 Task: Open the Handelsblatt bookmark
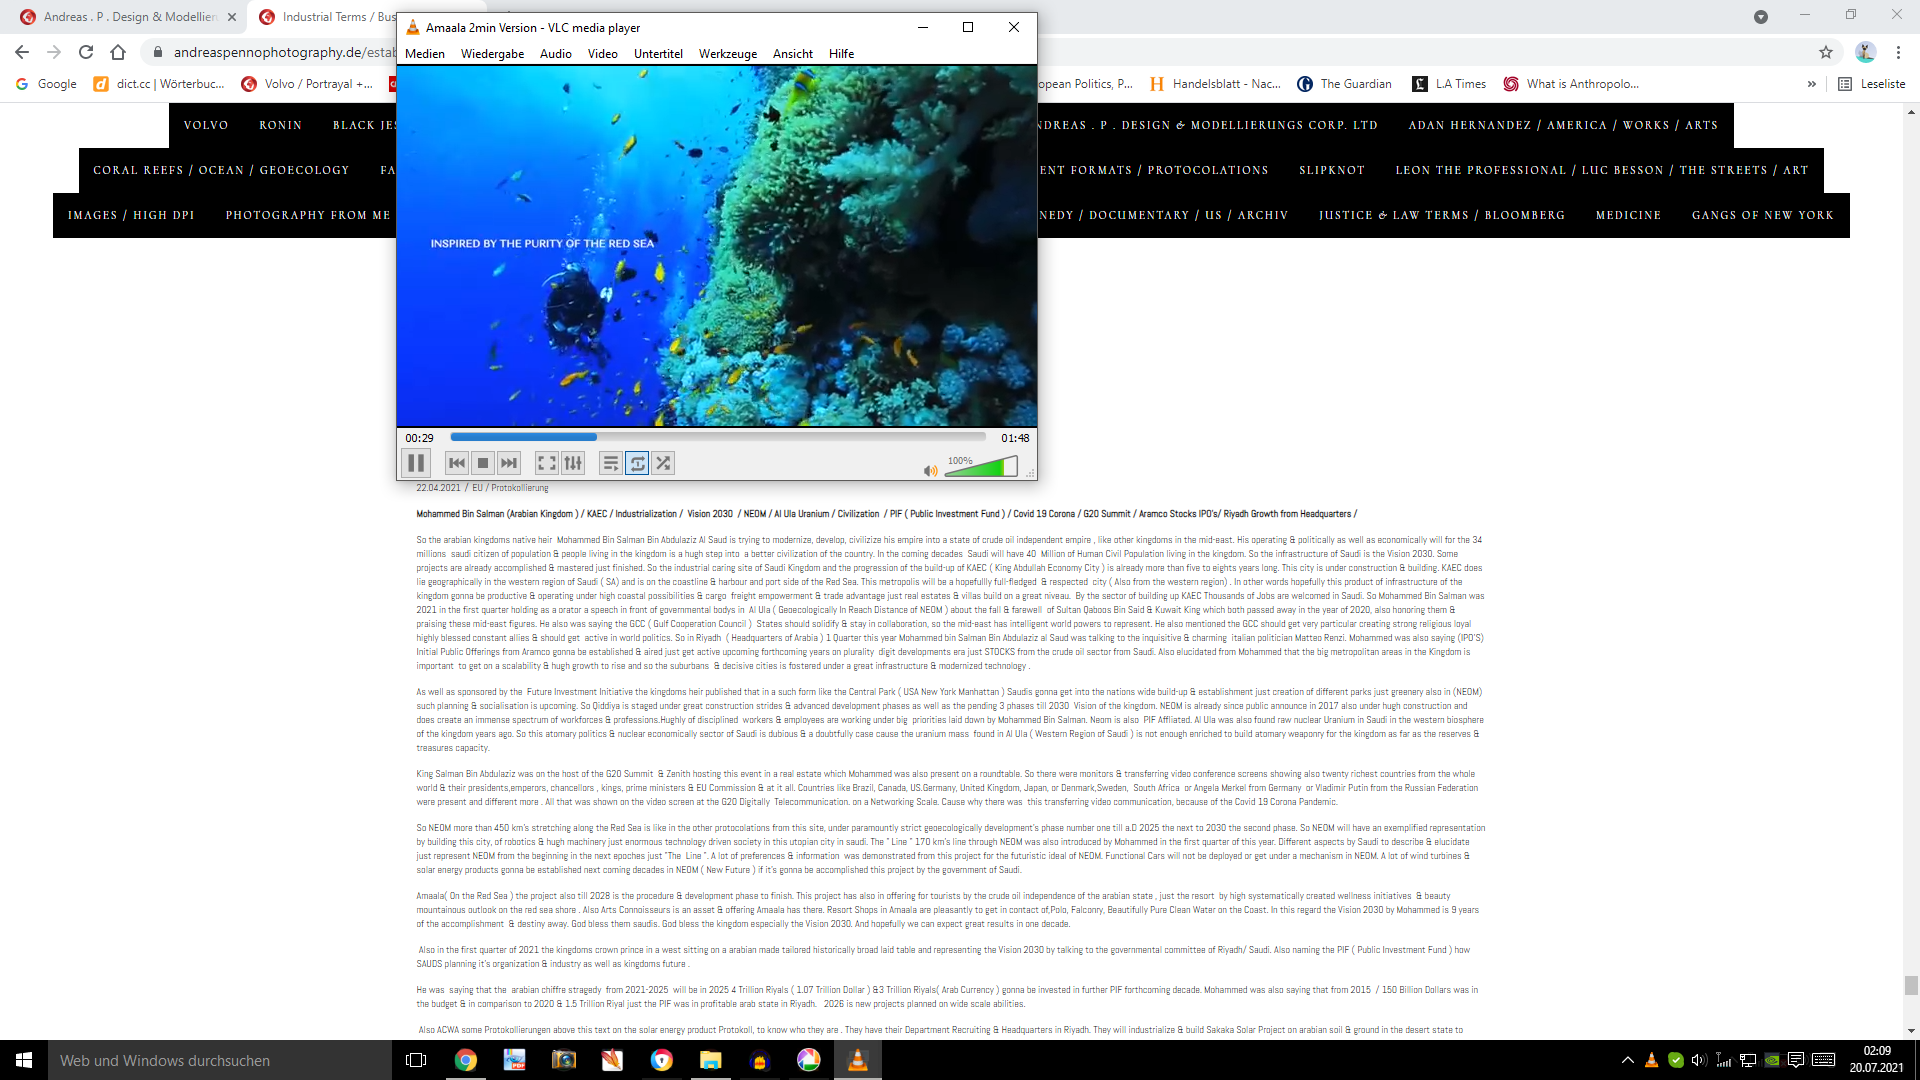(x=1216, y=84)
